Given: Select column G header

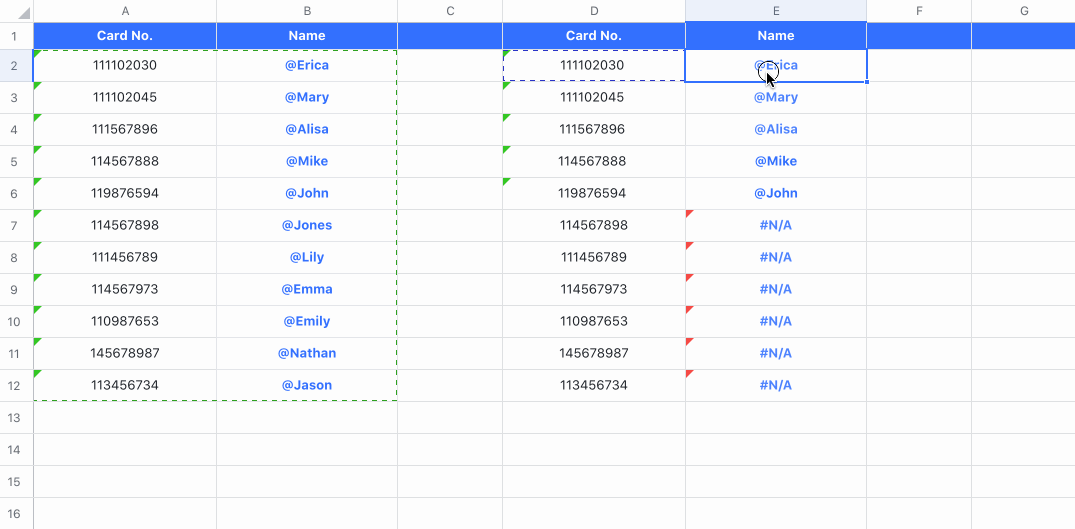Looking at the screenshot, I should point(1024,11).
